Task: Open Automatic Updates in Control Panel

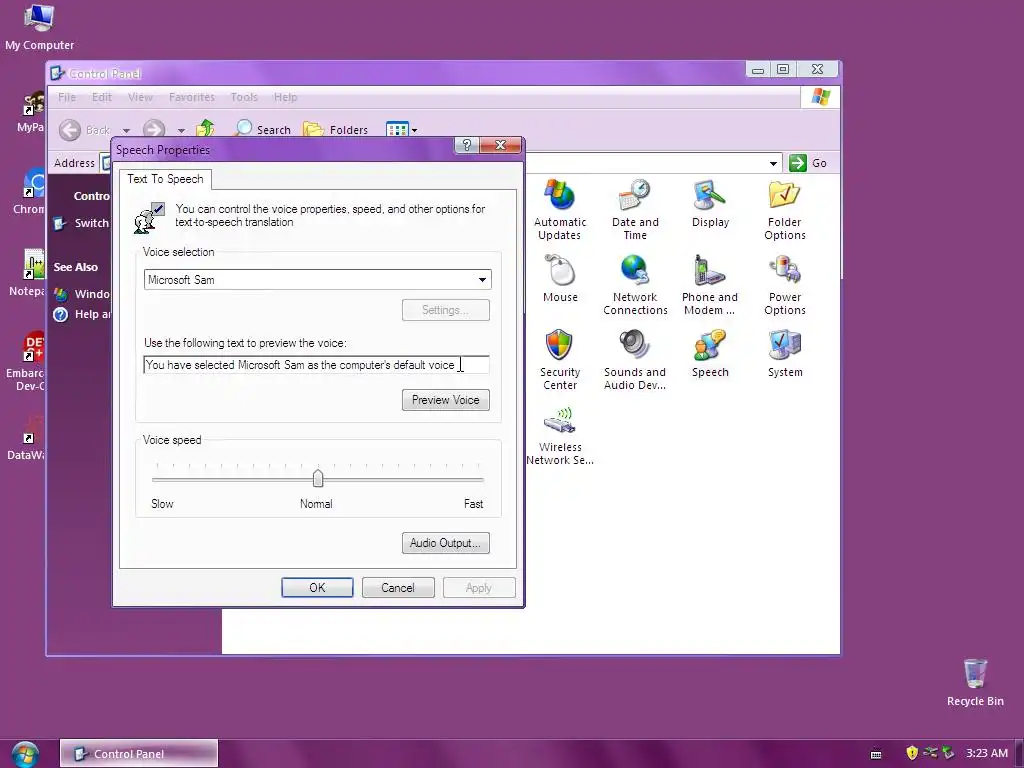Action: [560, 210]
